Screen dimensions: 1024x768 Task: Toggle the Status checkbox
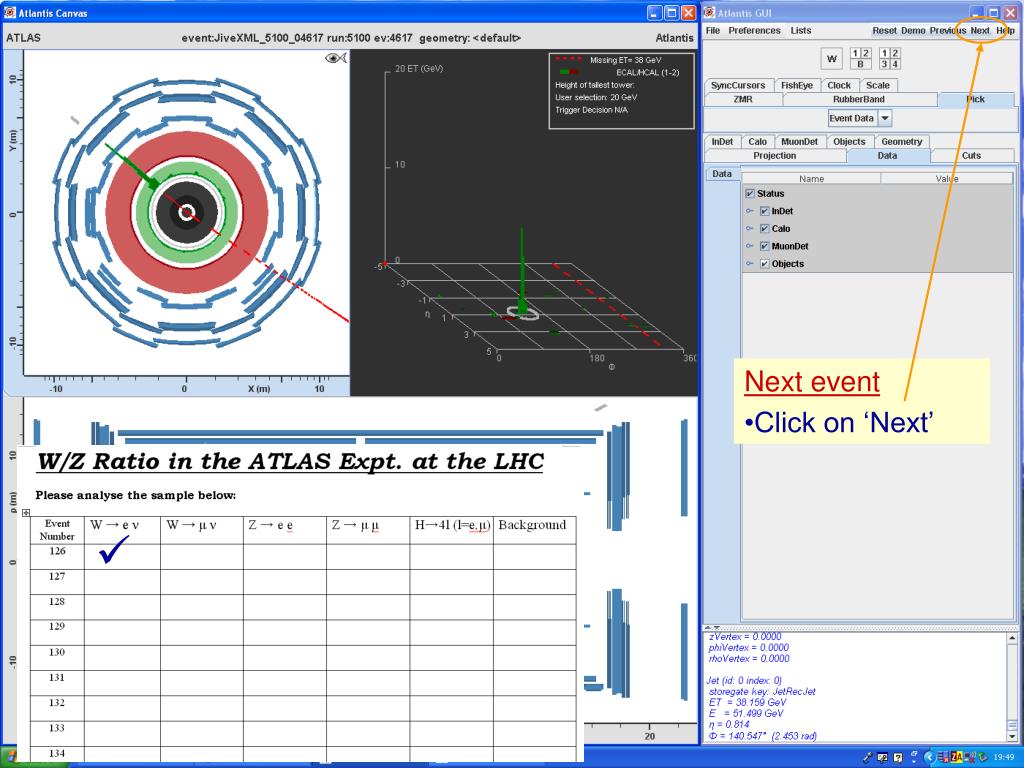click(750, 193)
